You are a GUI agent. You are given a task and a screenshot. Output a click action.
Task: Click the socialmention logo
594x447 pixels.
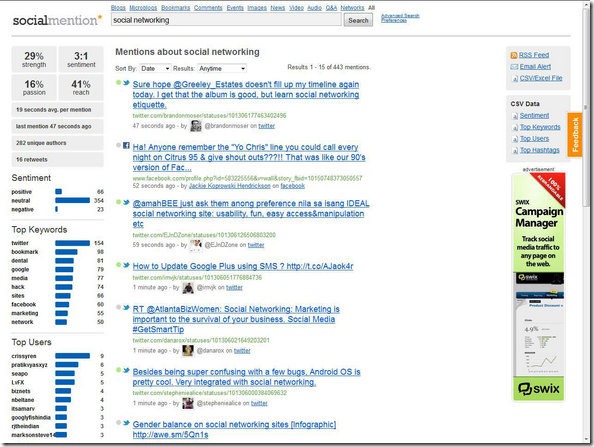pyautogui.click(x=57, y=20)
